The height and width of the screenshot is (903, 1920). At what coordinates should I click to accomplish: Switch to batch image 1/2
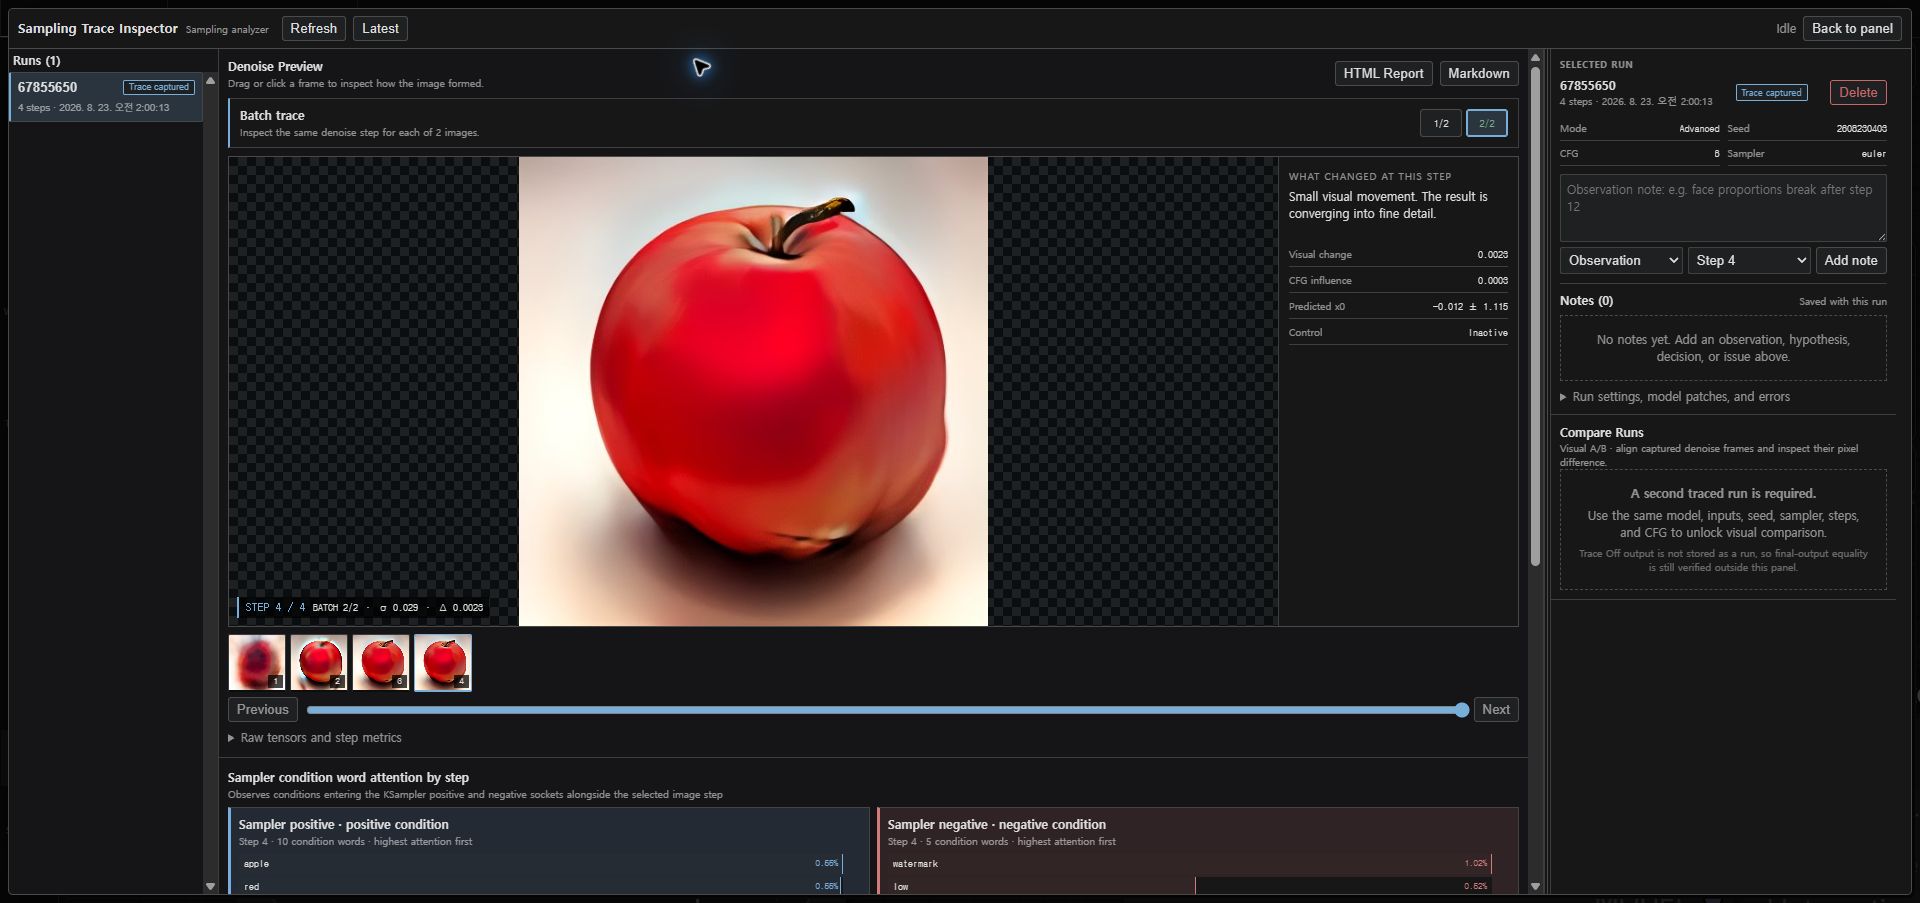coord(1441,124)
